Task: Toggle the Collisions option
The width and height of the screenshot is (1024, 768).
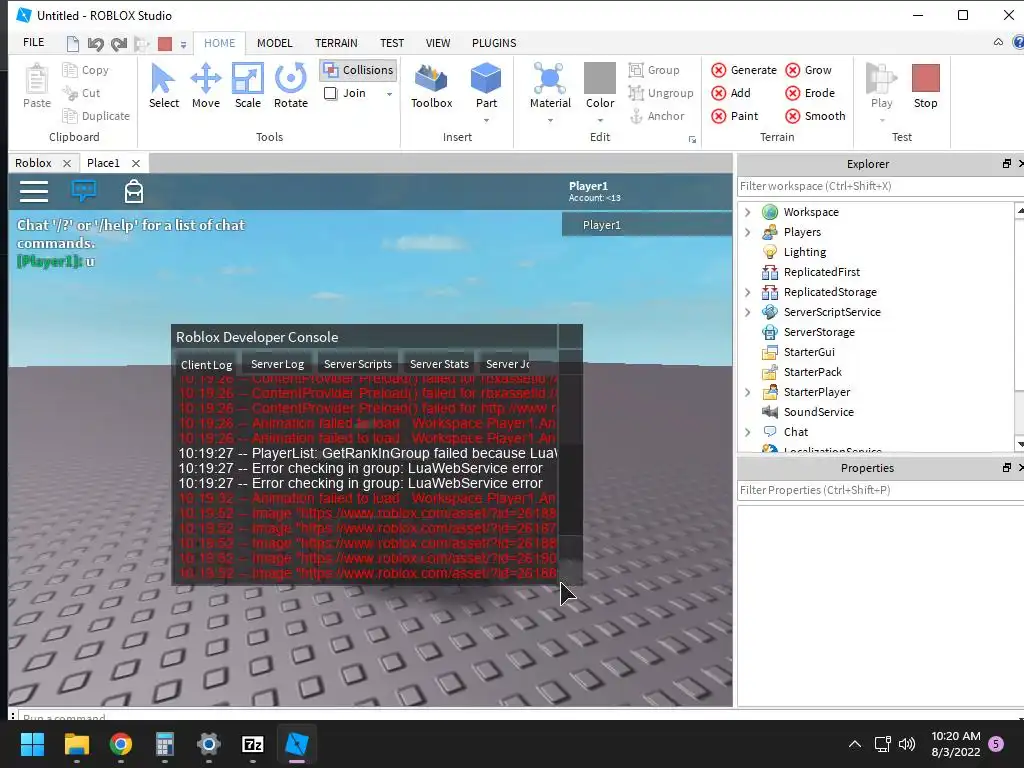Action: 358,70
